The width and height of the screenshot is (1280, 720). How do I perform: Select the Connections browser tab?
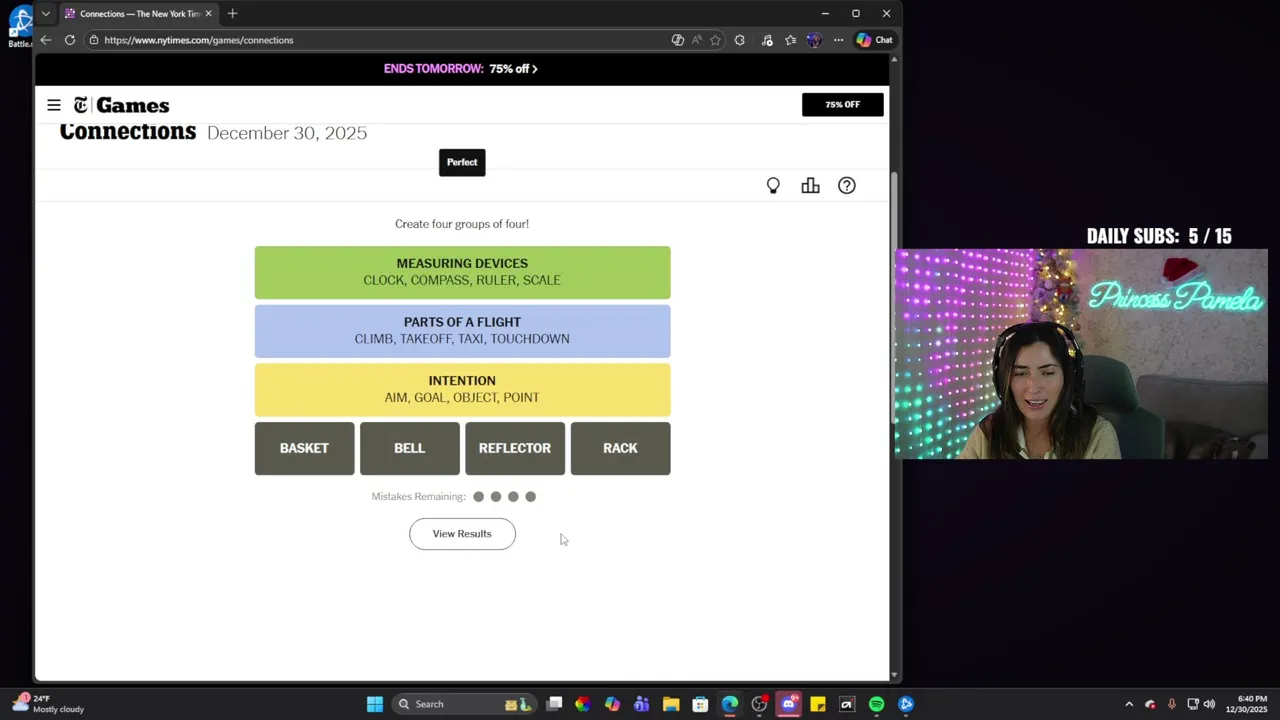(139, 14)
